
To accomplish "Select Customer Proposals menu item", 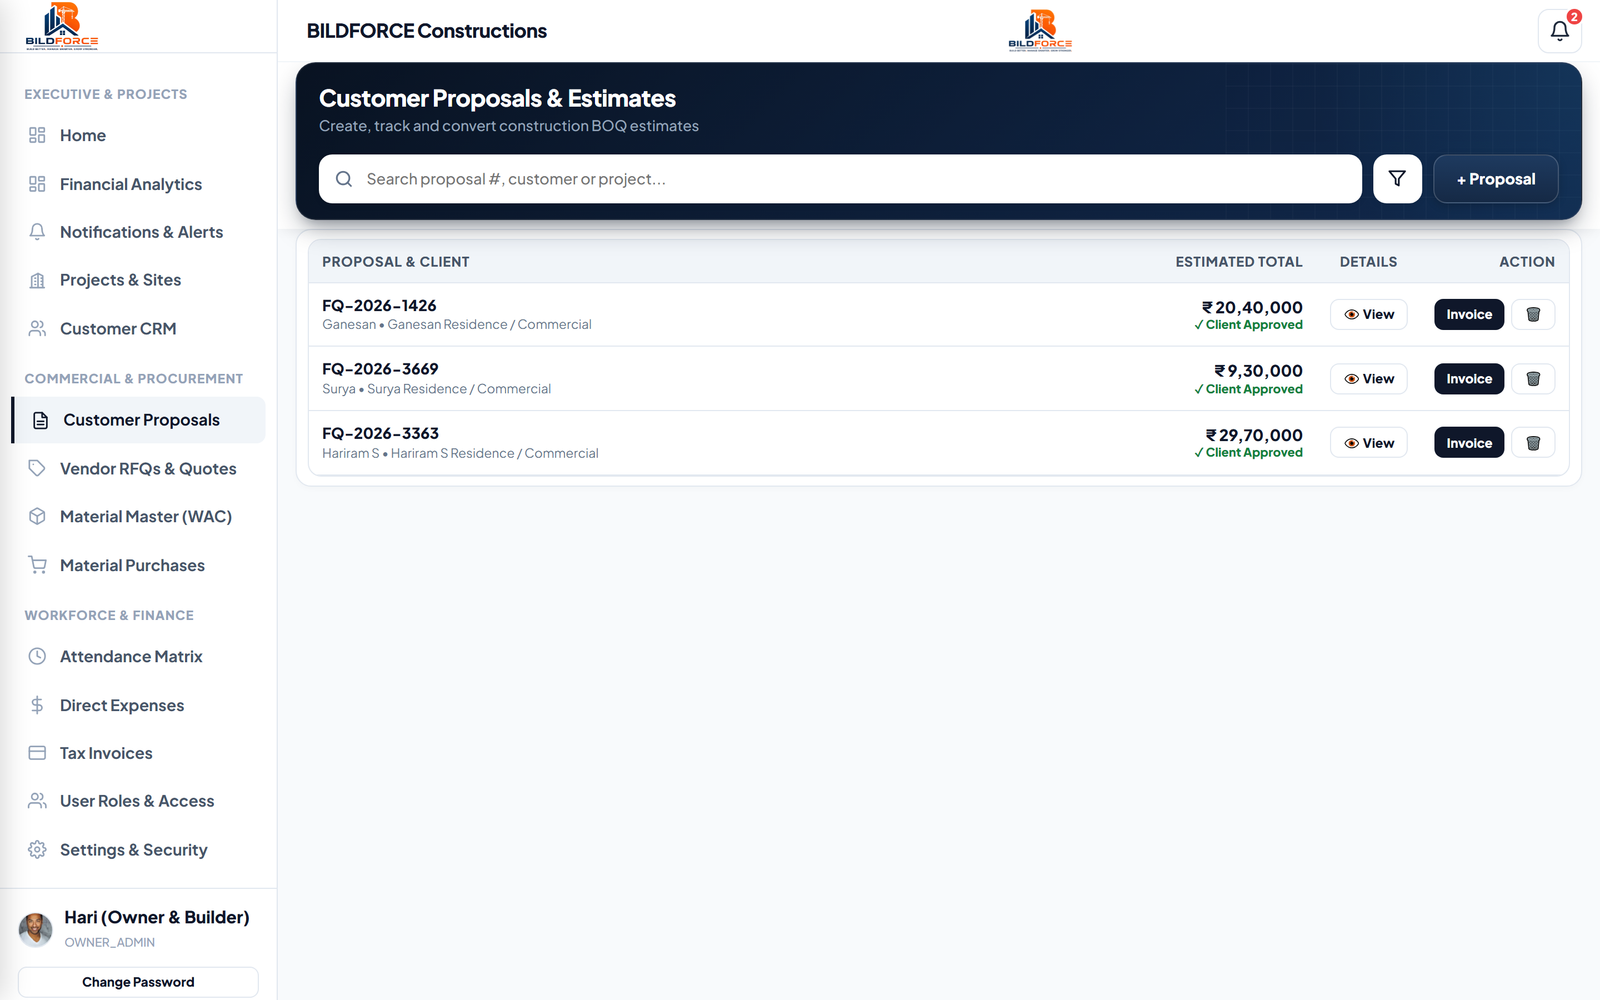I will 138,420.
